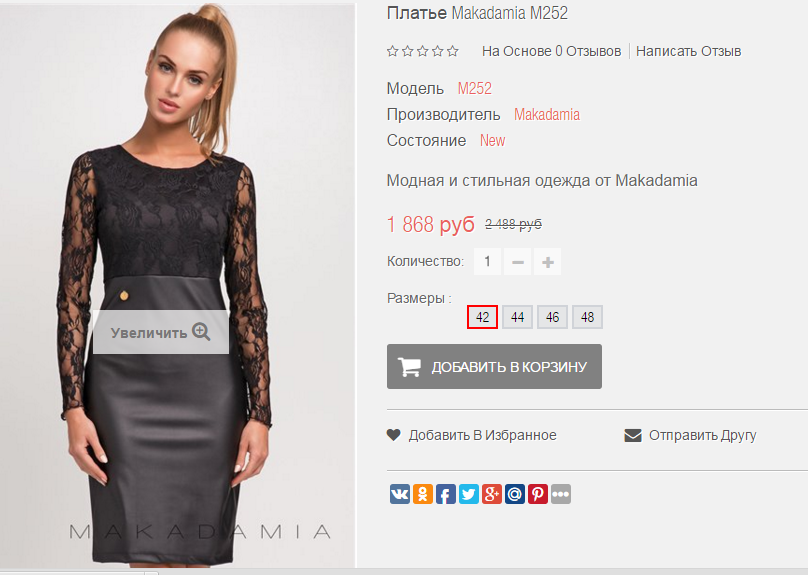Share the dress on VKontakte

point(400,494)
